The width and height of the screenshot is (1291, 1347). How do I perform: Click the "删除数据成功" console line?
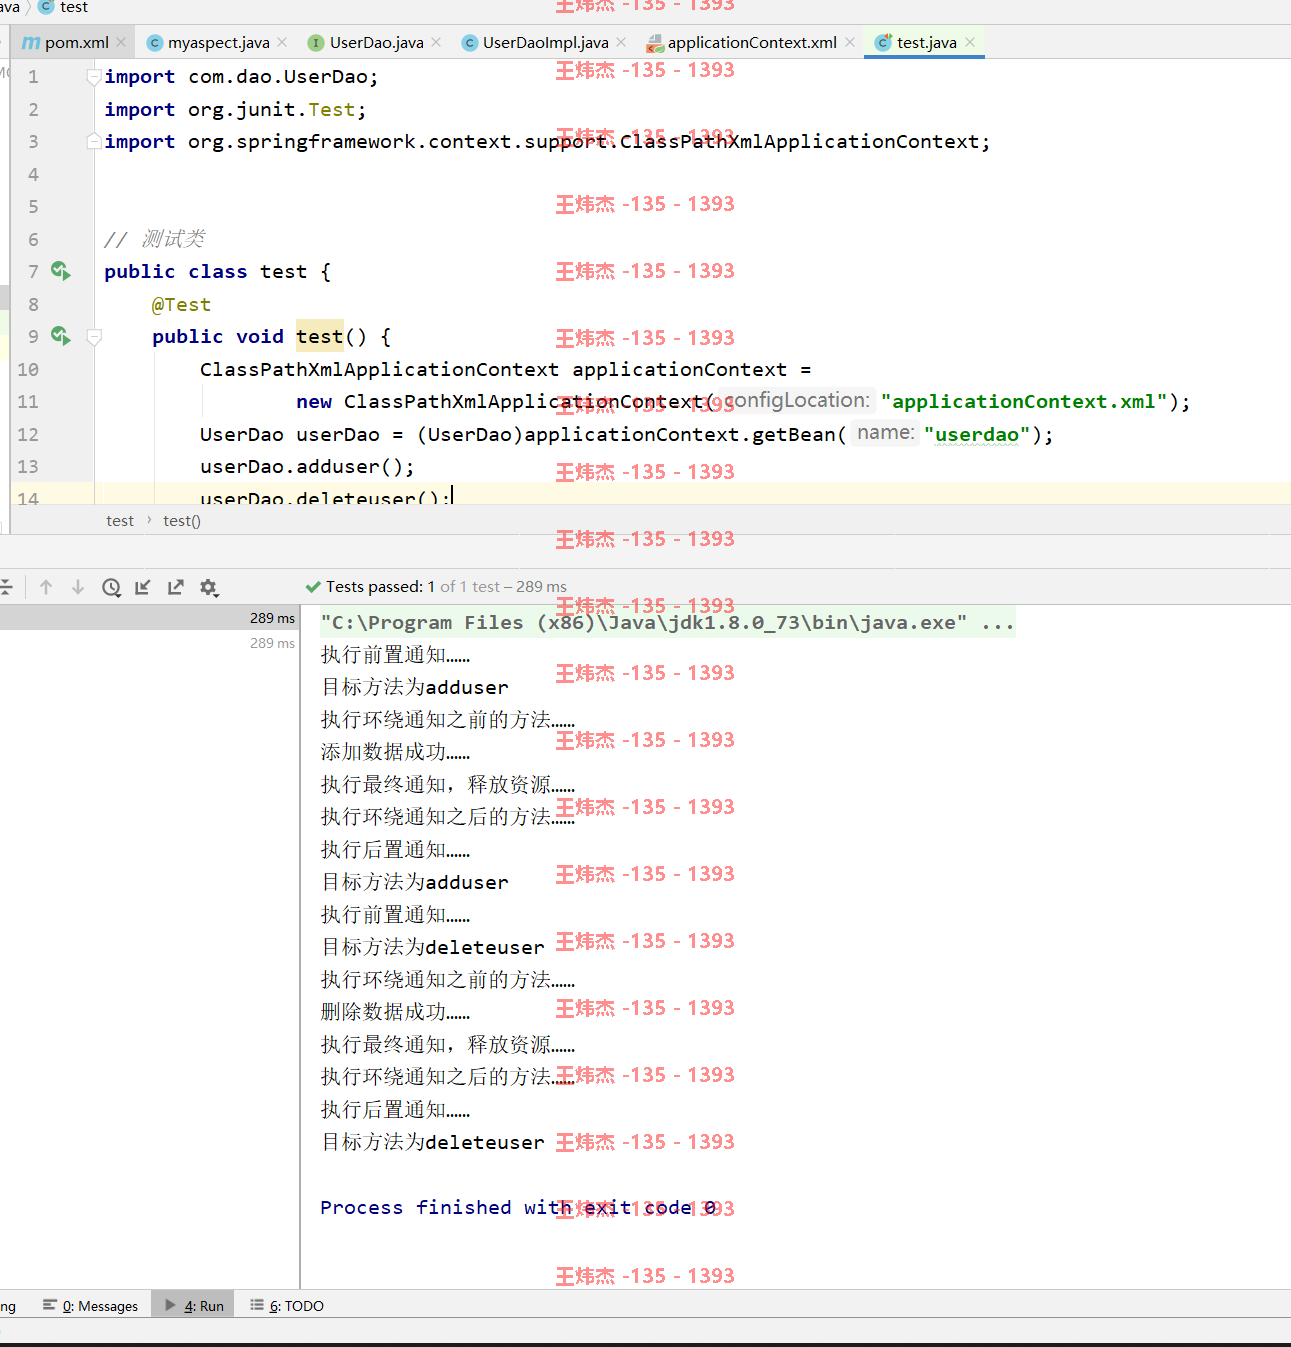pyautogui.click(x=395, y=1012)
